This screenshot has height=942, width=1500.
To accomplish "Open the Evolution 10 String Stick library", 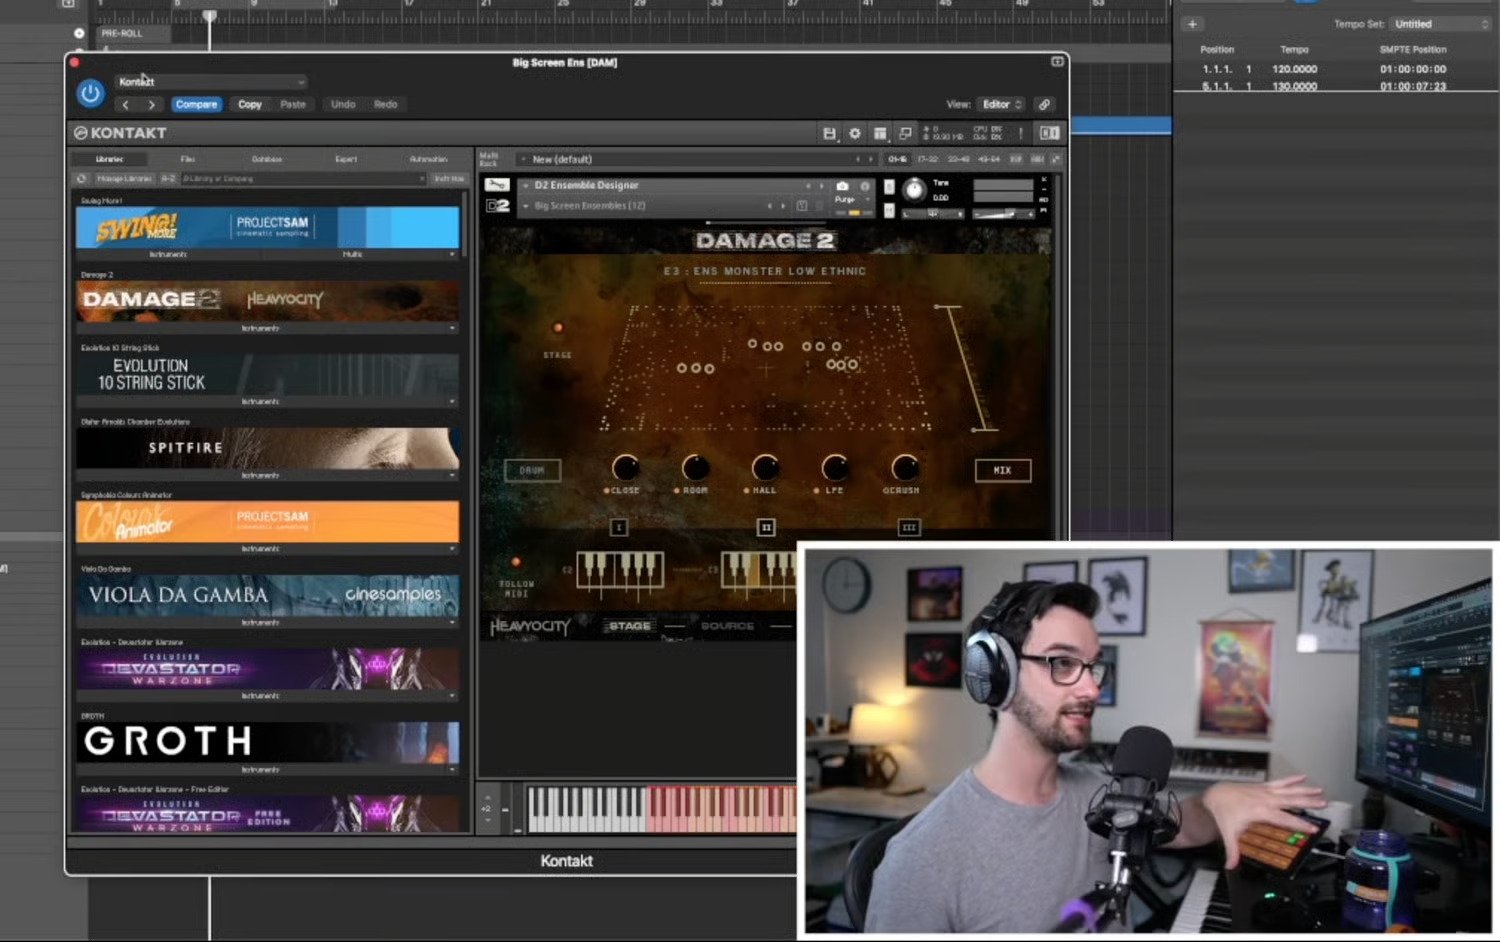I will coord(267,374).
